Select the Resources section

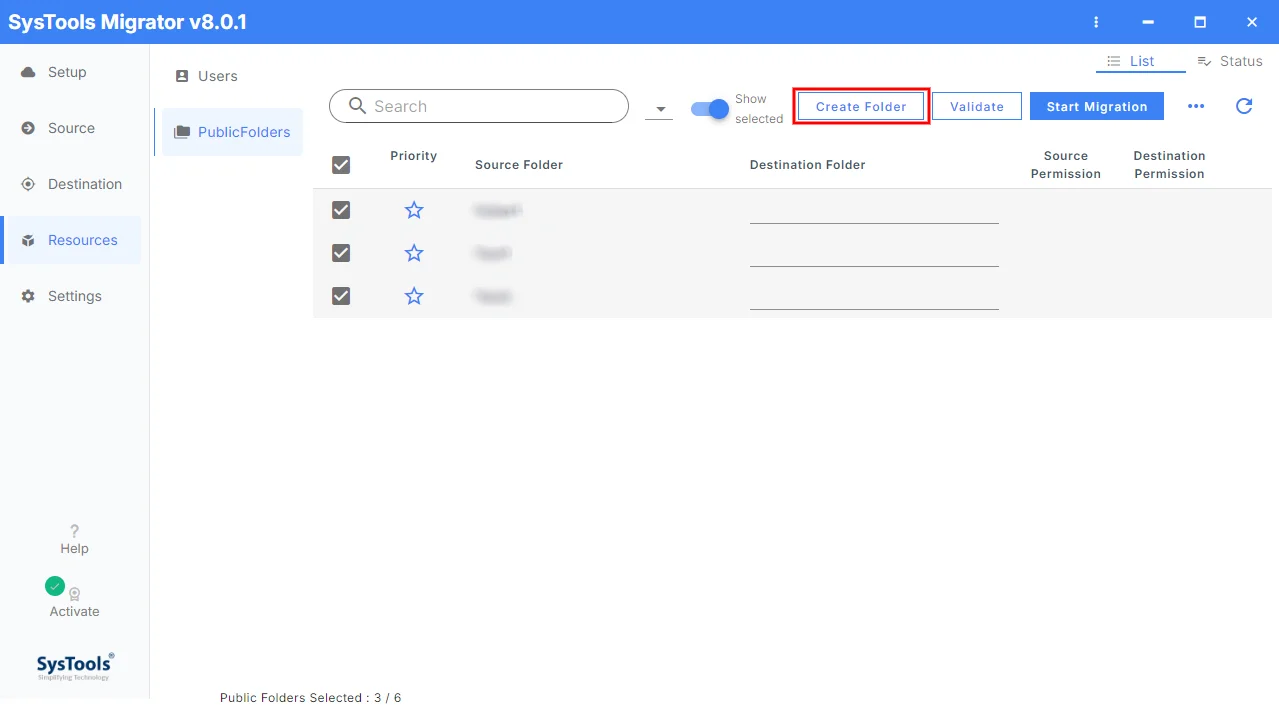(x=70, y=240)
